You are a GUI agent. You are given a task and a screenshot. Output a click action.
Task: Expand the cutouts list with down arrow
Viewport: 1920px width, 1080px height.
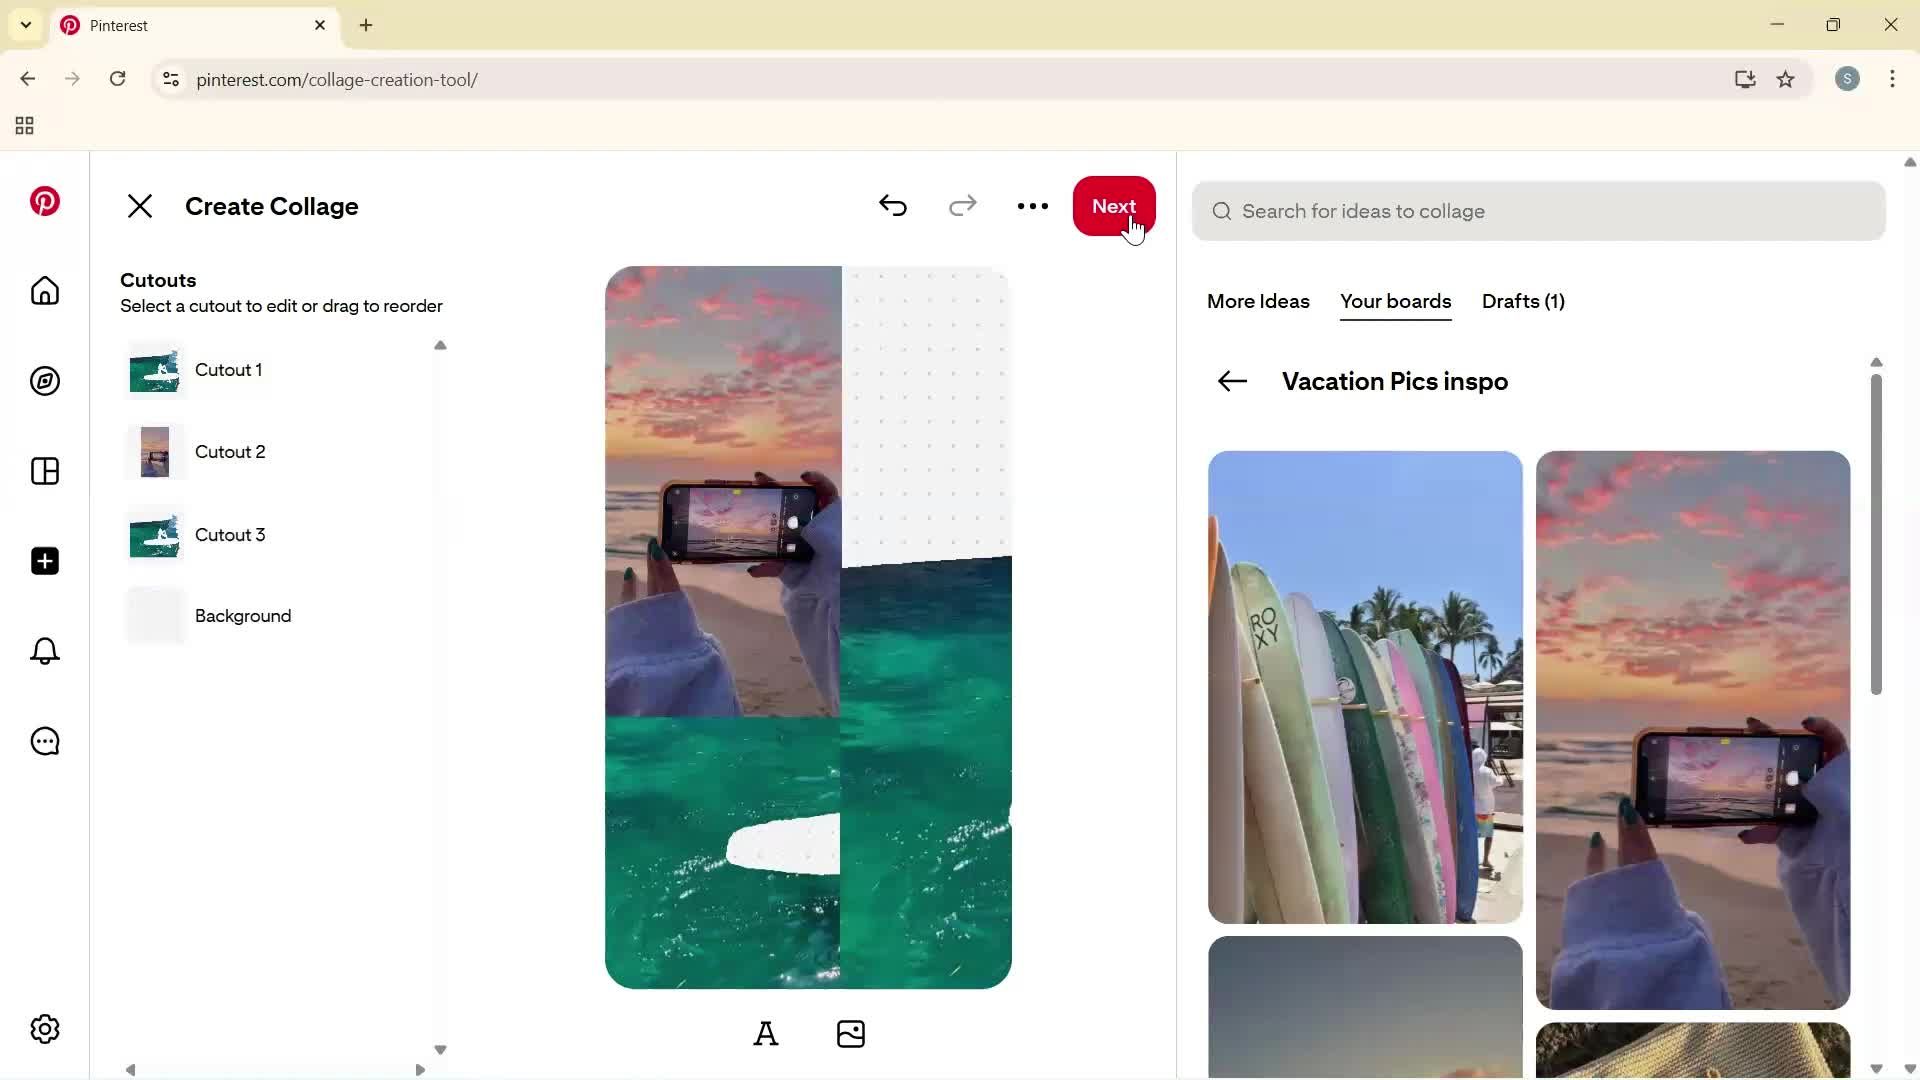[x=440, y=1048]
